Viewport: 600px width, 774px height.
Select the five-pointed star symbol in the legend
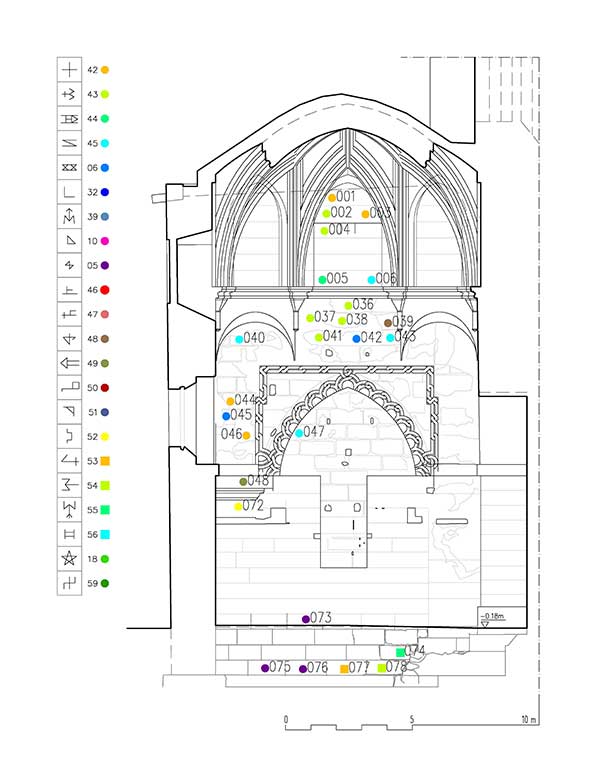tap(70, 559)
